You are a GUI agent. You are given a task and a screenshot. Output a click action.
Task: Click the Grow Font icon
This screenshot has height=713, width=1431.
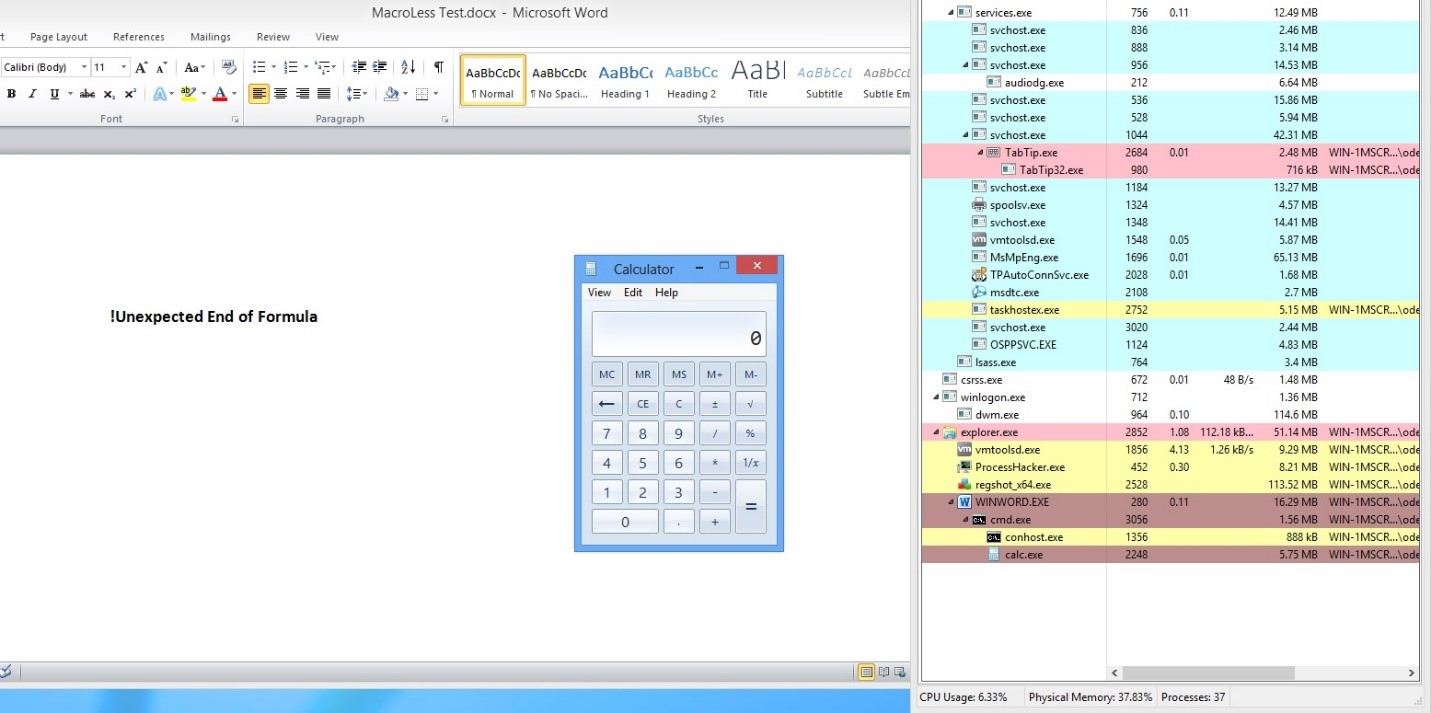tap(141, 68)
